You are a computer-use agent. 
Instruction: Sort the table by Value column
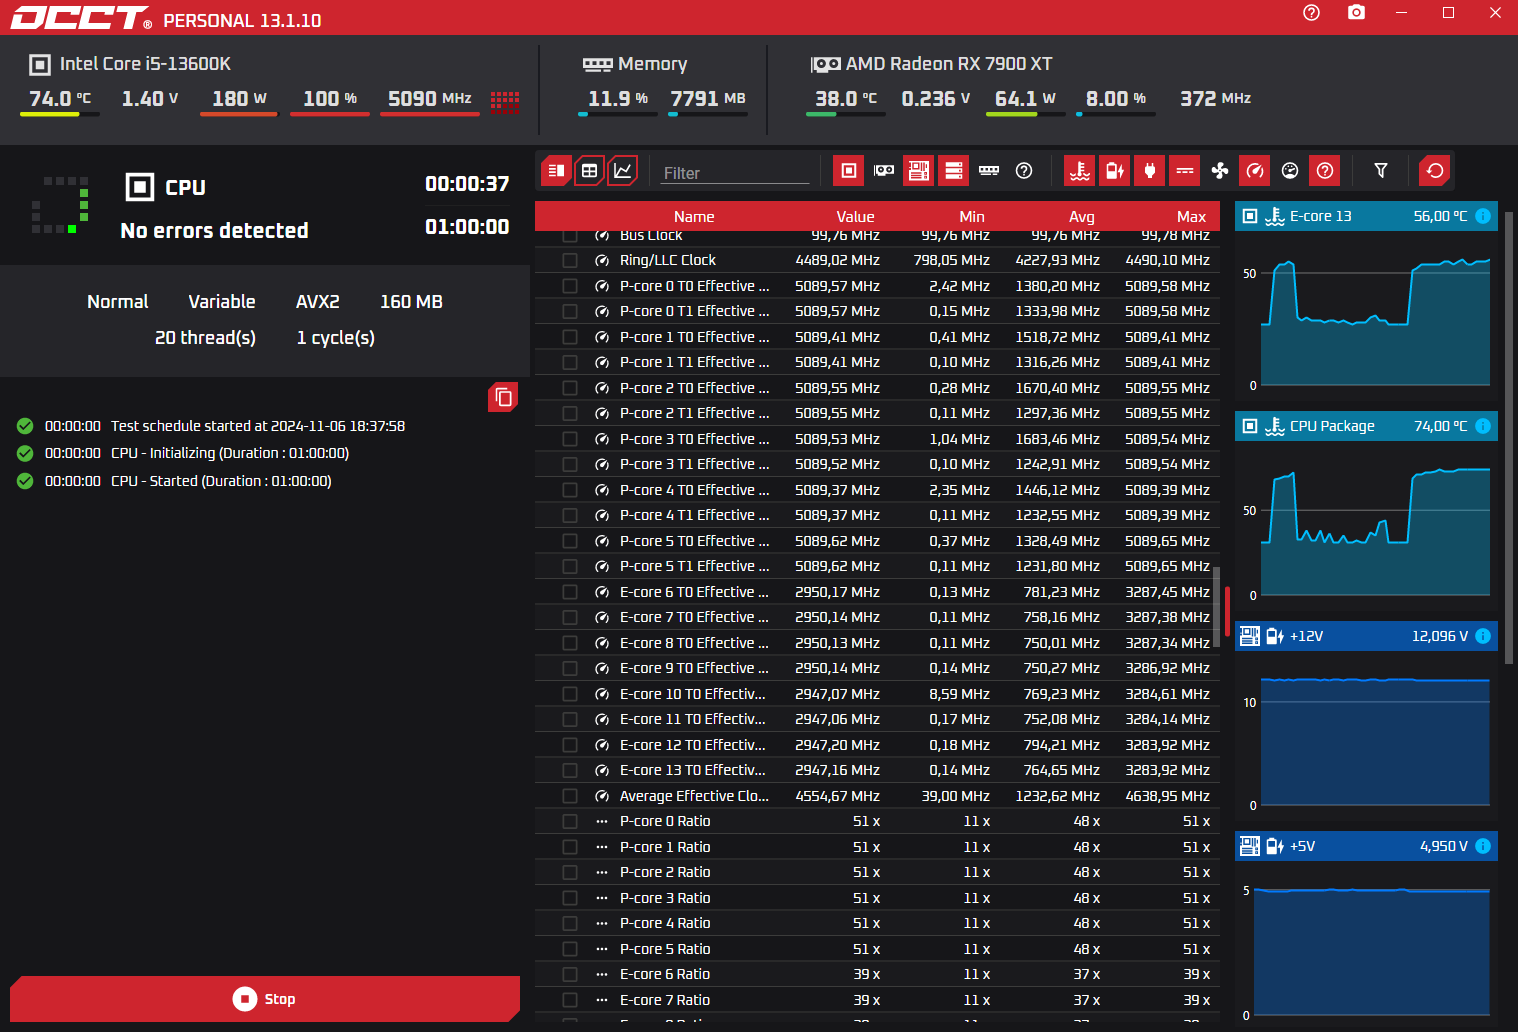[x=855, y=217]
